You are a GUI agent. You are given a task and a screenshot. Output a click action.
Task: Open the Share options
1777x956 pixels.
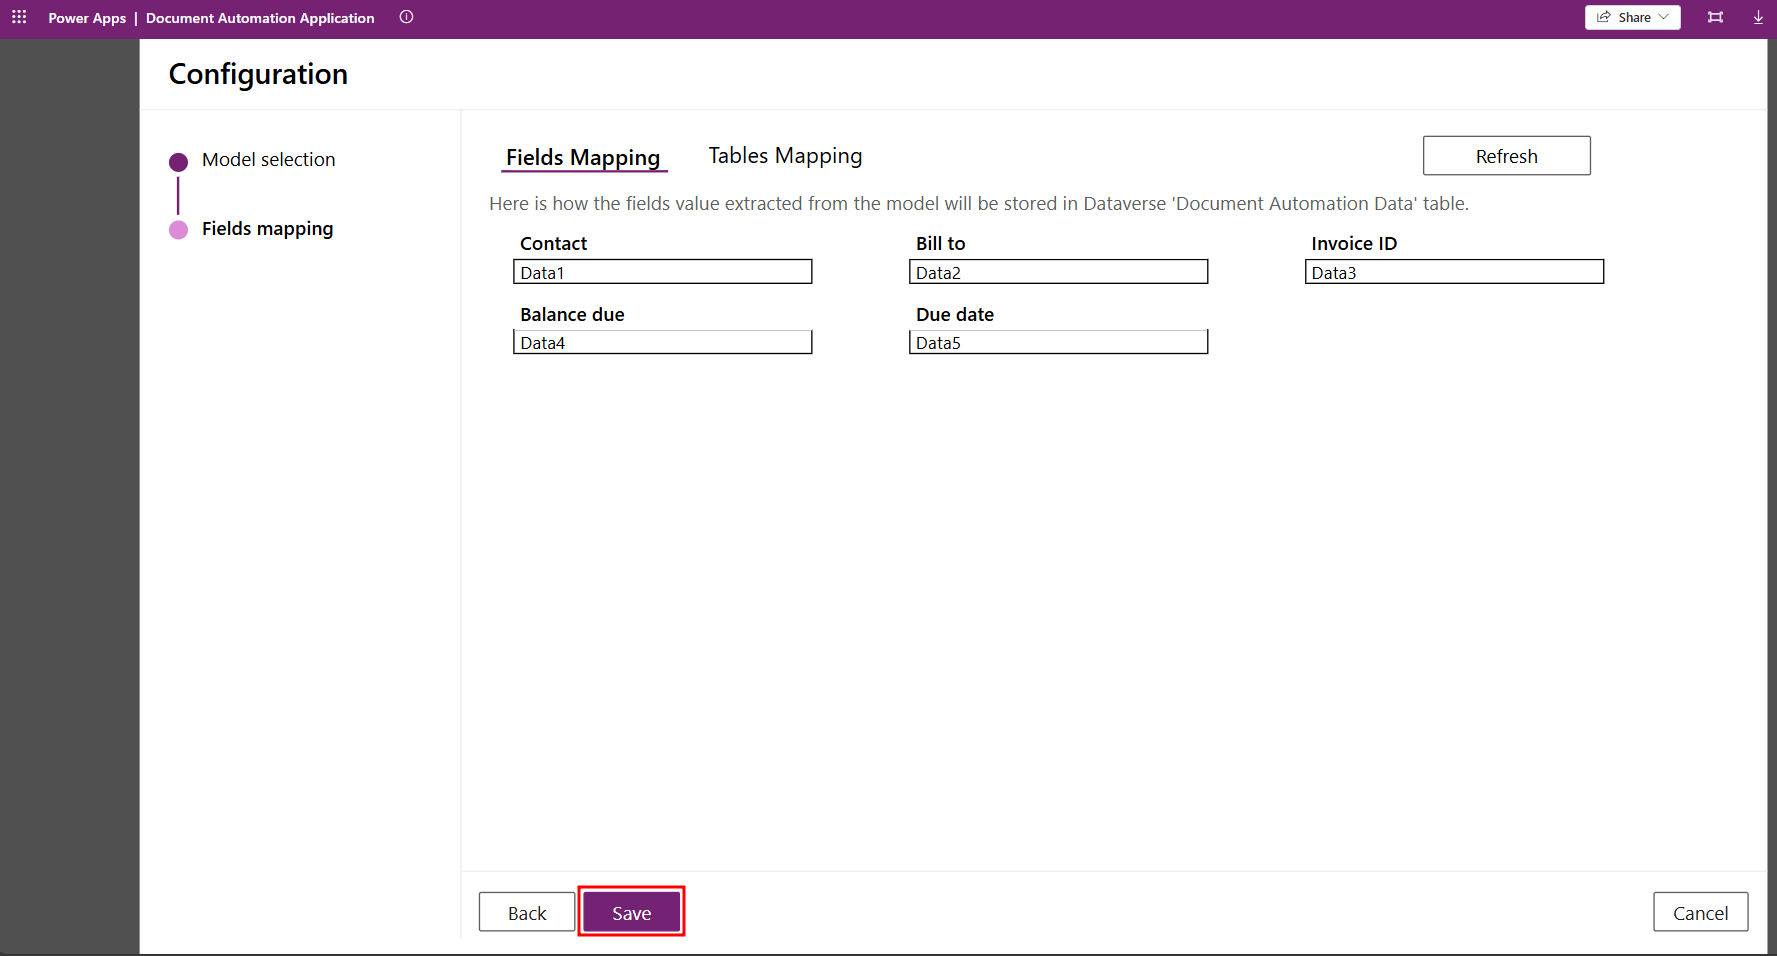coord(1632,17)
